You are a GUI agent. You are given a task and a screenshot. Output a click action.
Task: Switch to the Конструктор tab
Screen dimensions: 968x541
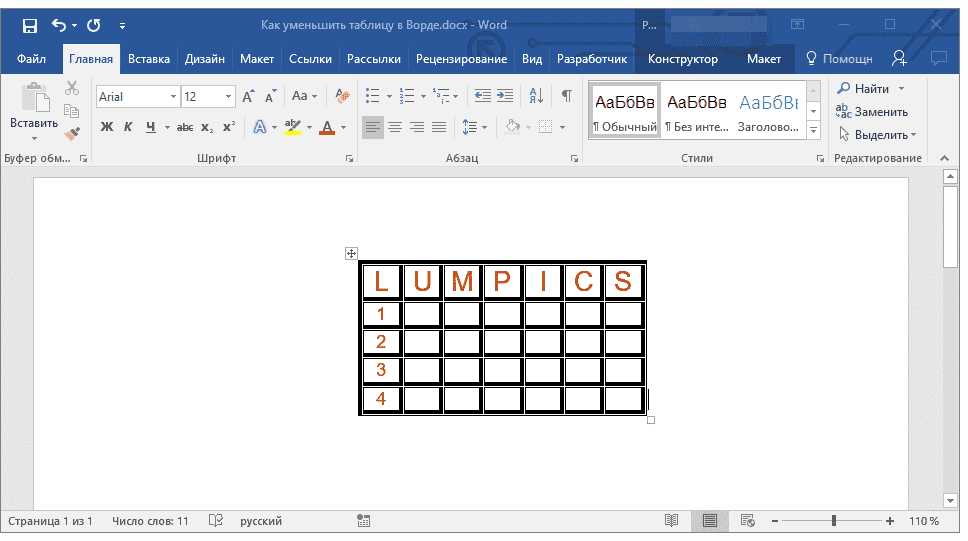point(683,59)
